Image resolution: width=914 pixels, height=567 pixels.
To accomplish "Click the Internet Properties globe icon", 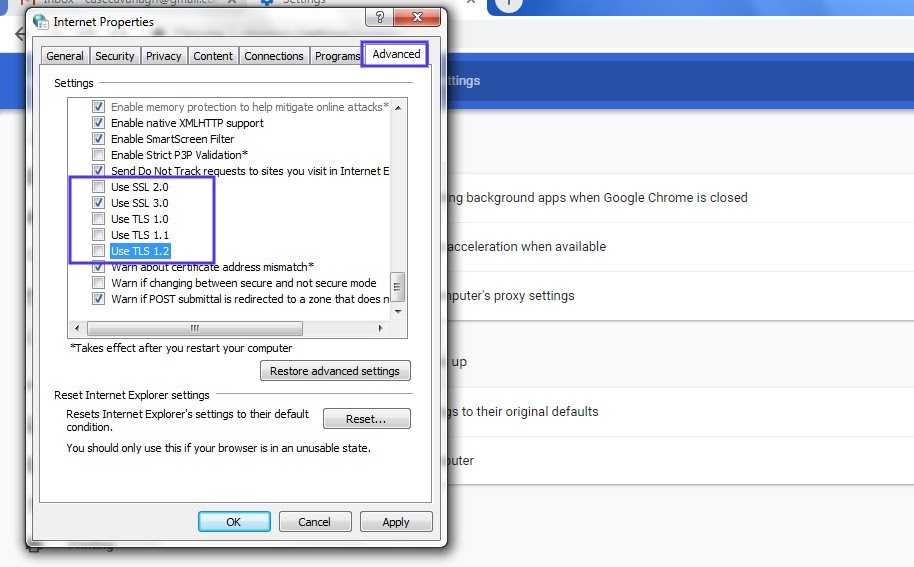I will (41, 21).
